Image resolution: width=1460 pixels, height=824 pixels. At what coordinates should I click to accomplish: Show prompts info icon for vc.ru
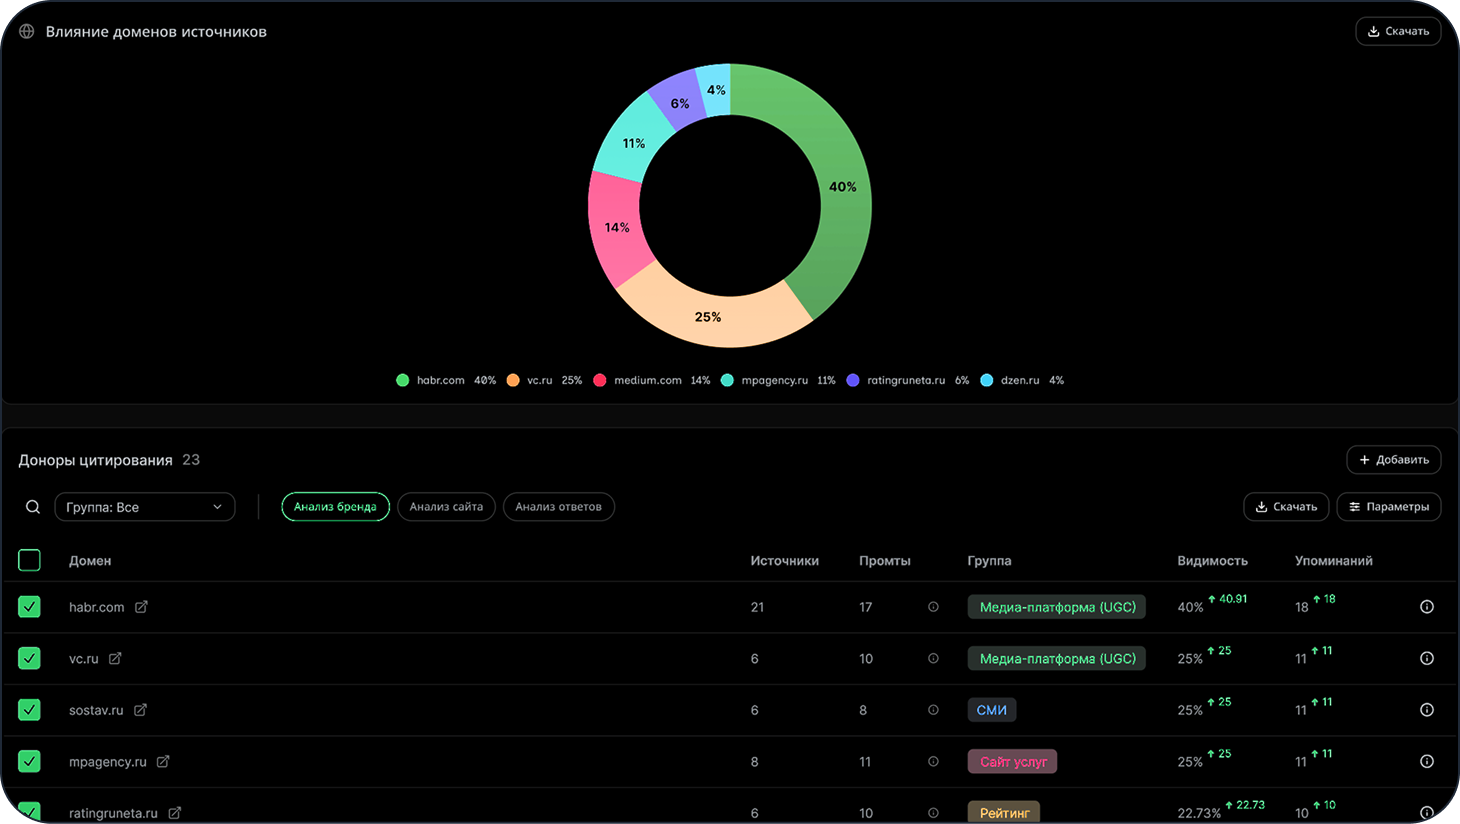pos(933,658)
